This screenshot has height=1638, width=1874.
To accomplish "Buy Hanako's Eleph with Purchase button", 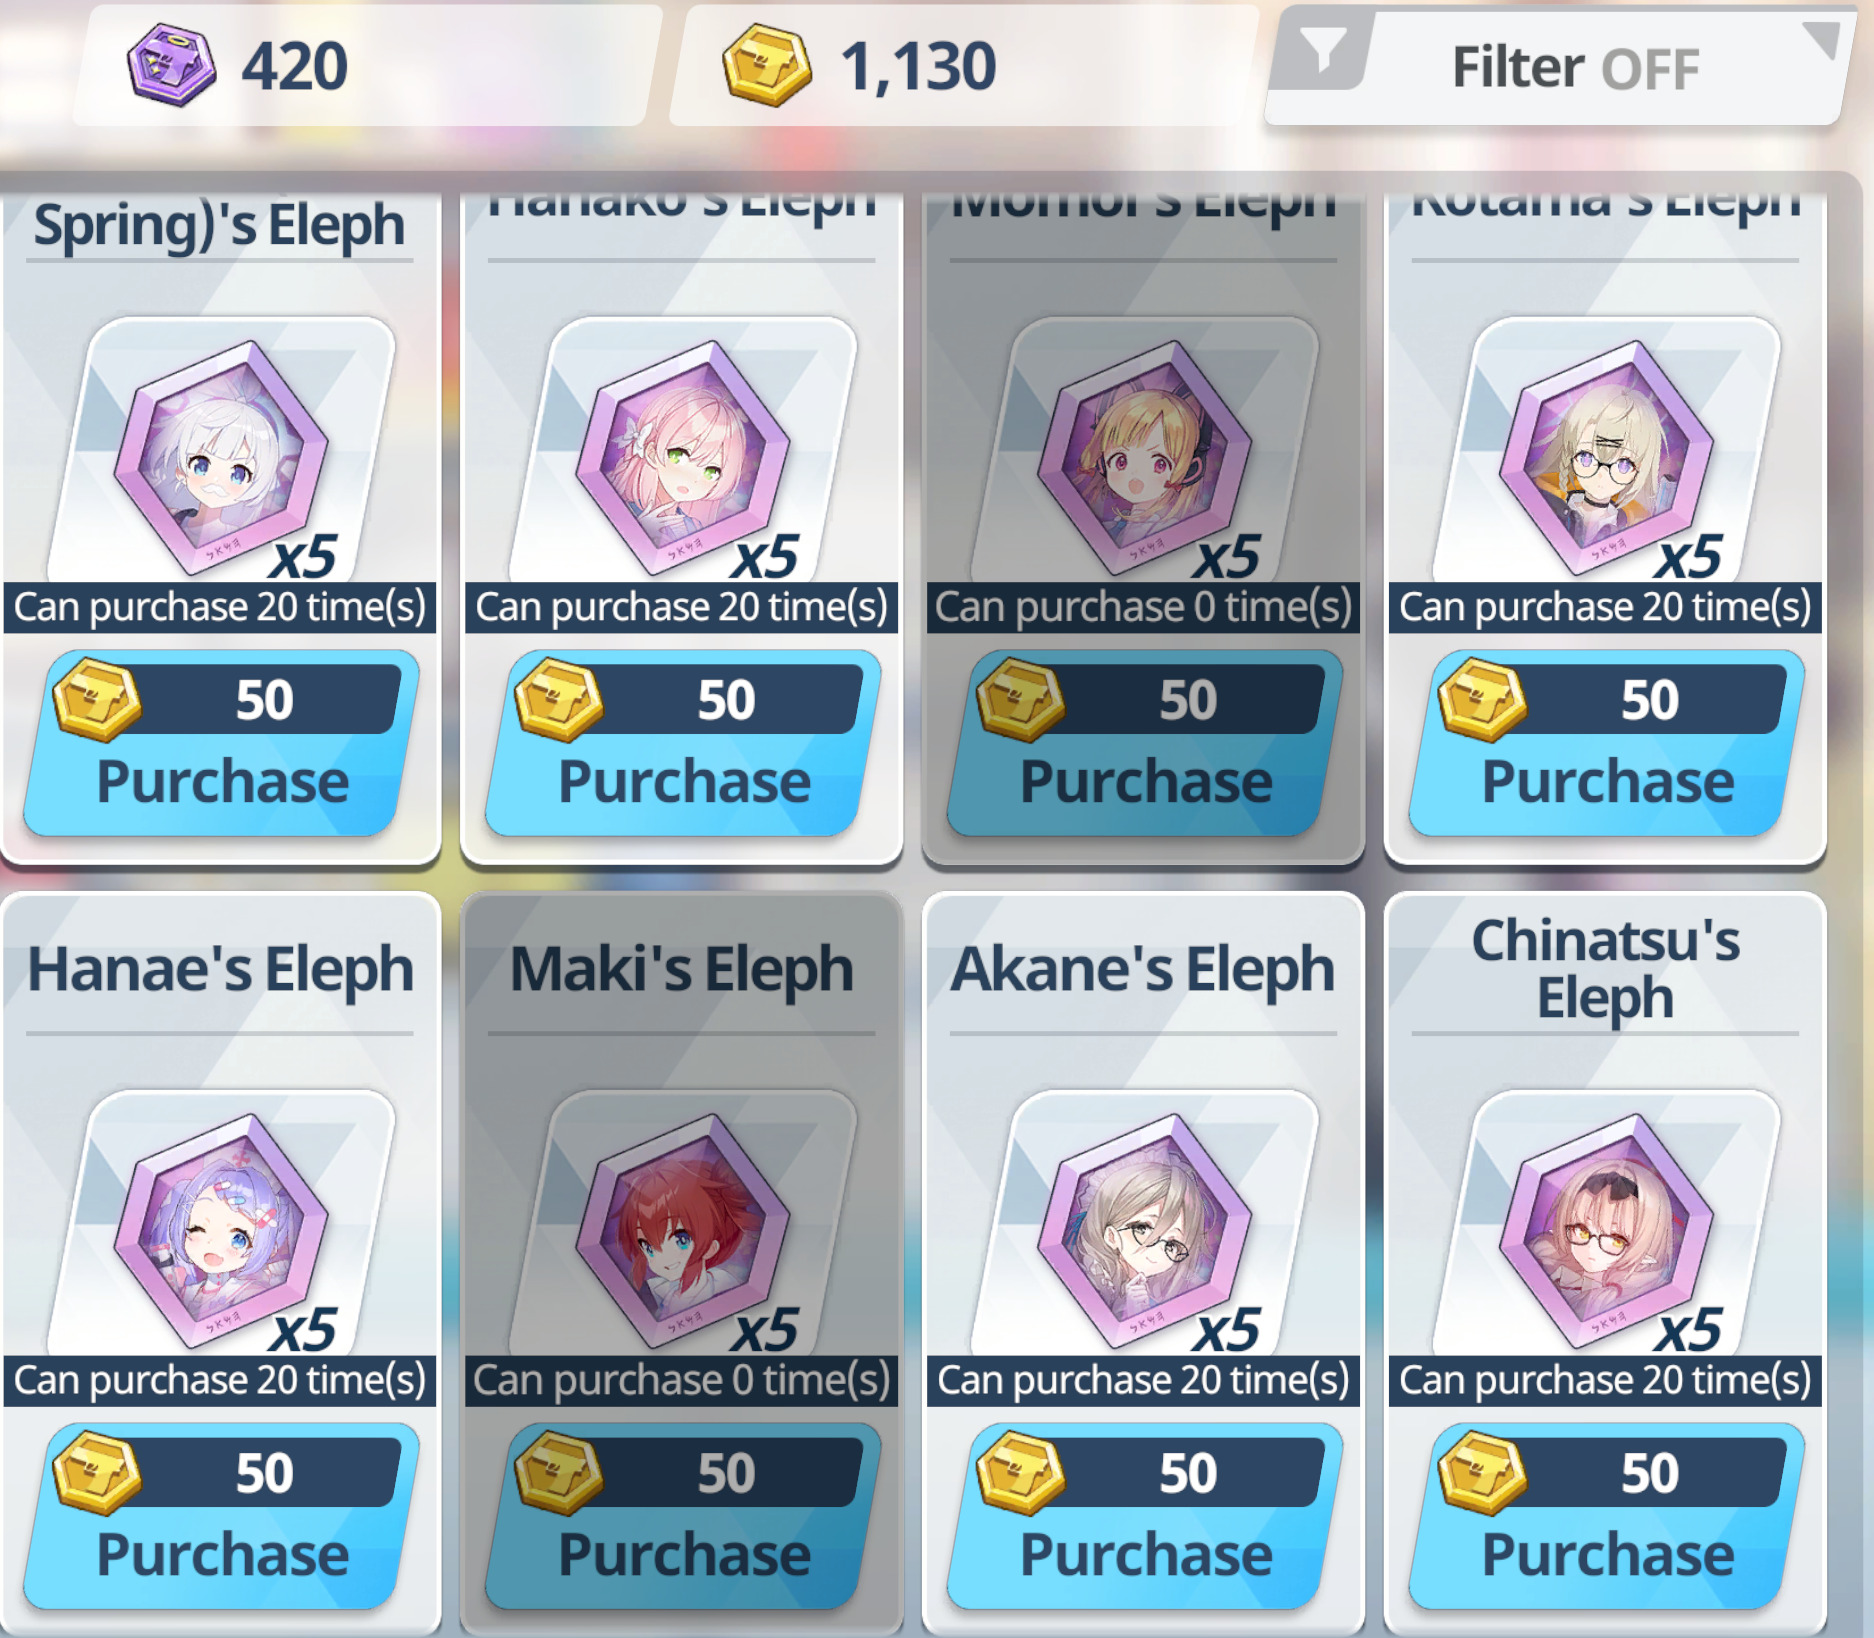I will click(x=684, y=743).
